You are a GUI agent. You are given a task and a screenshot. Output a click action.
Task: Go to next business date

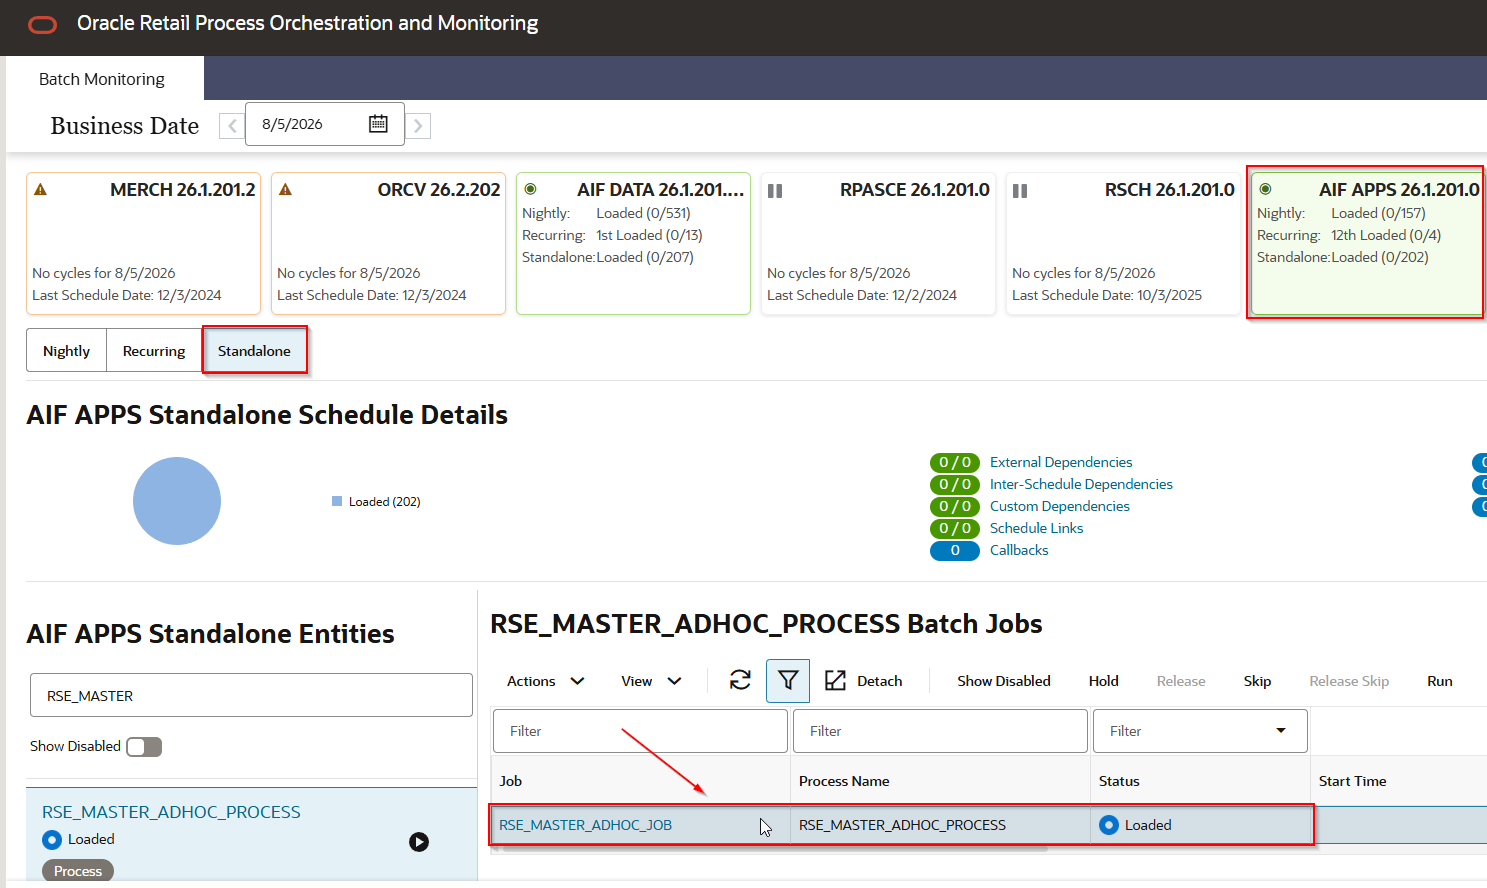click(418, 126)
